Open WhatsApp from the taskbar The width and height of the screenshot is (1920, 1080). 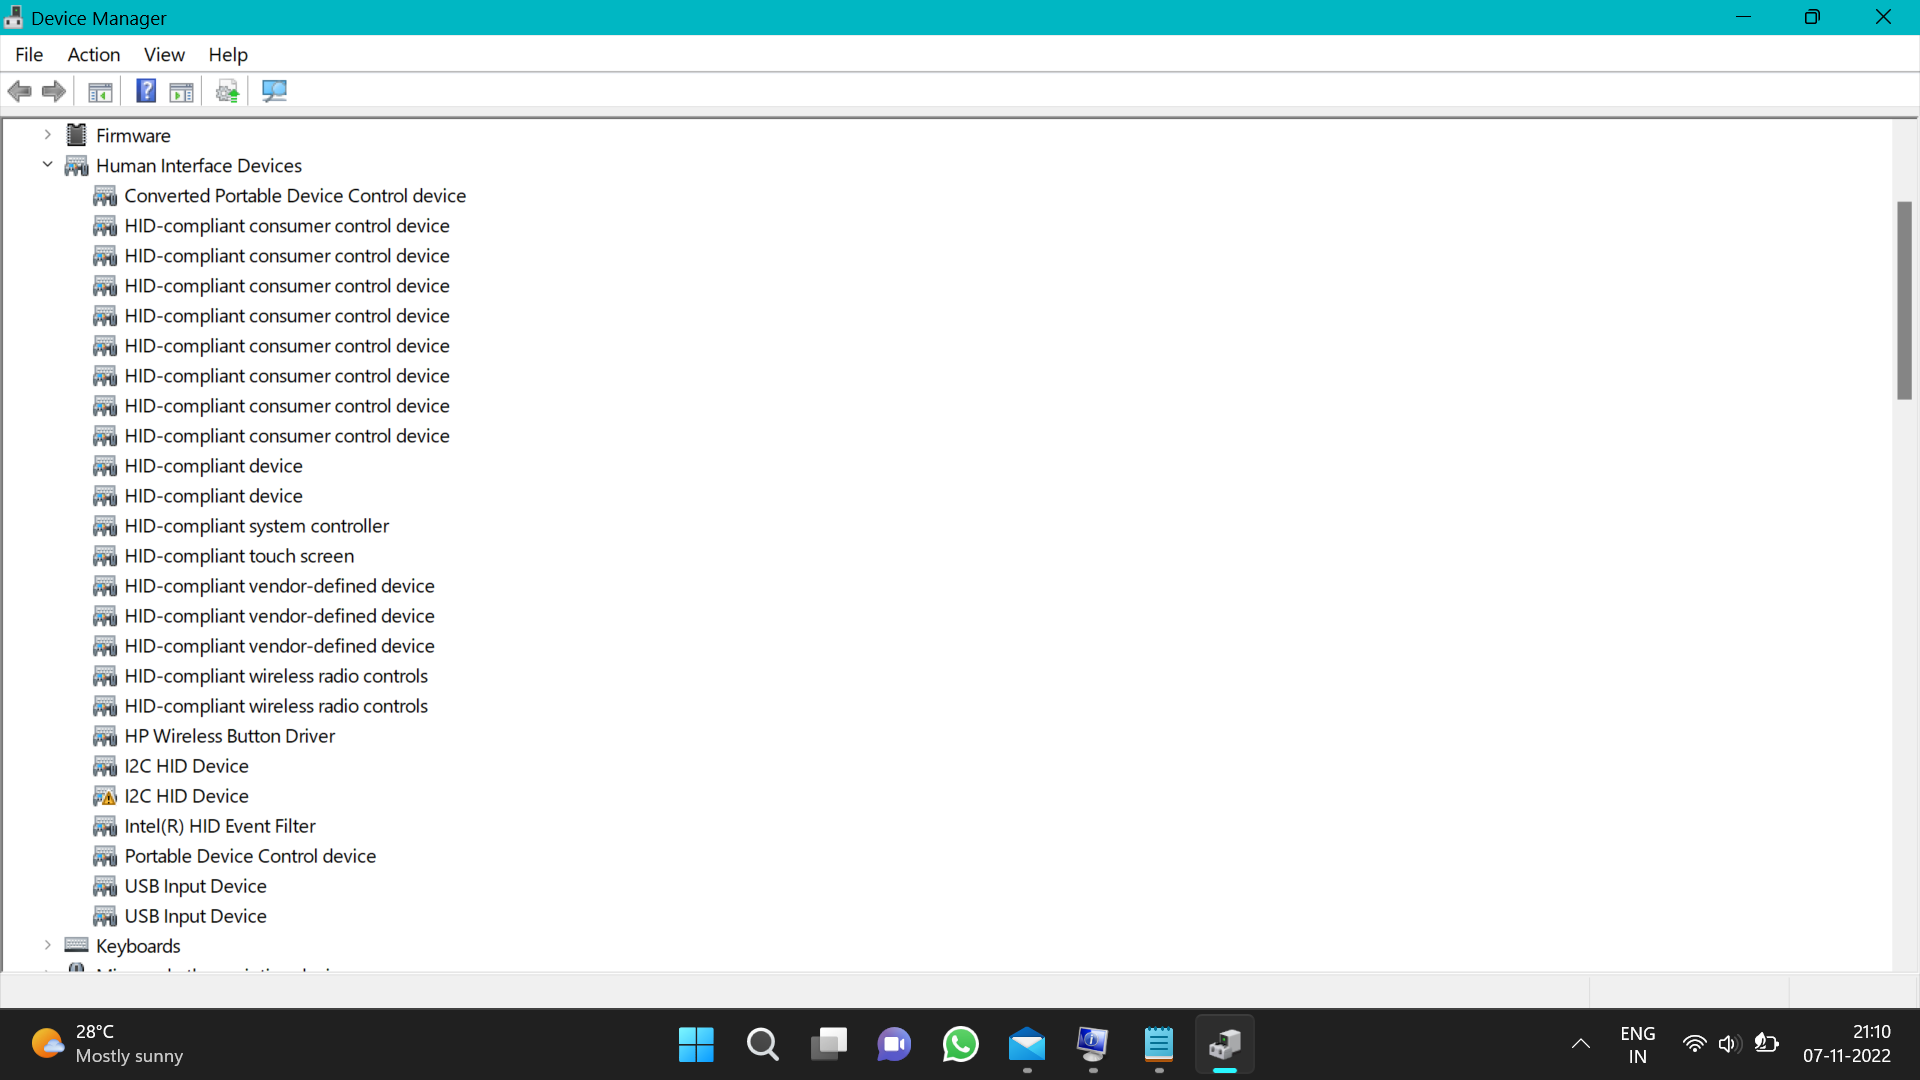960,1044
